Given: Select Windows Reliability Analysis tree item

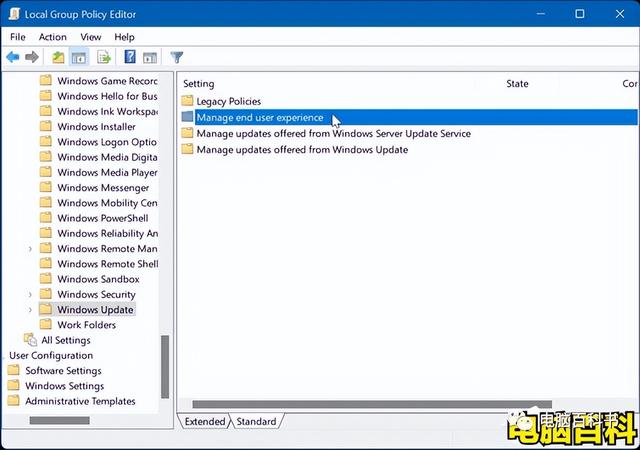Looking at the screenshot, I should click(x=107, y=233).
